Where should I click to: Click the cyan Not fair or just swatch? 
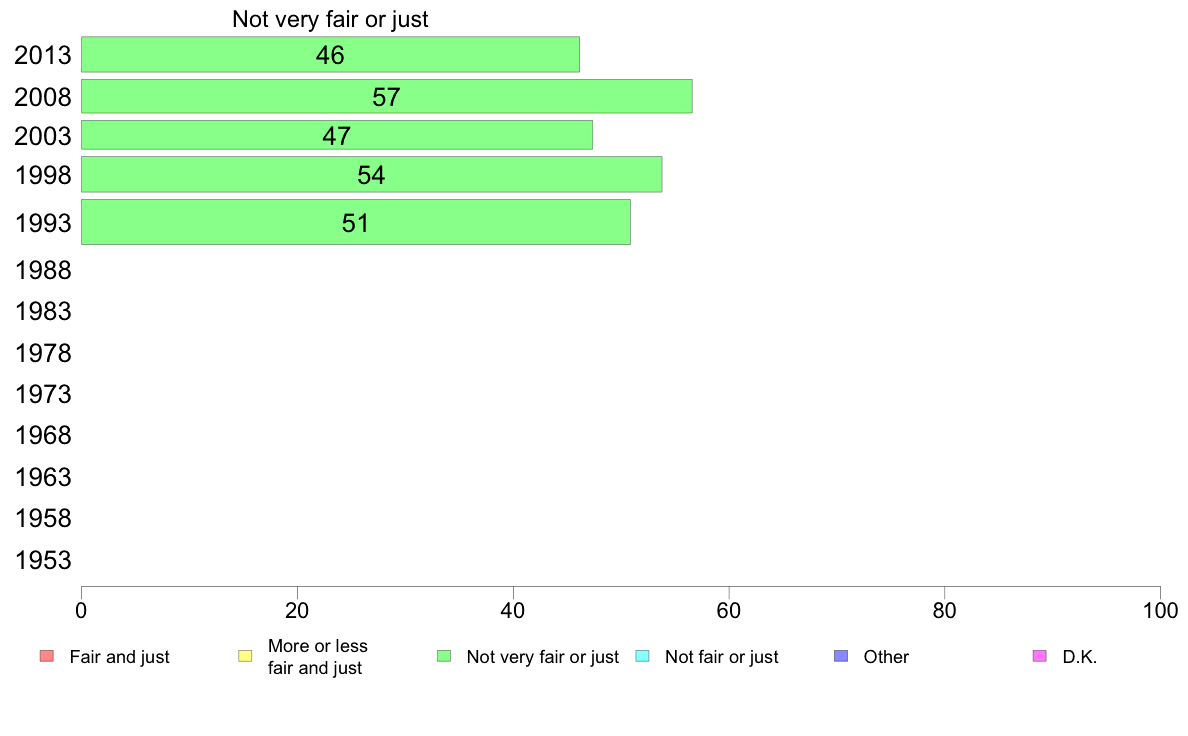642,656
